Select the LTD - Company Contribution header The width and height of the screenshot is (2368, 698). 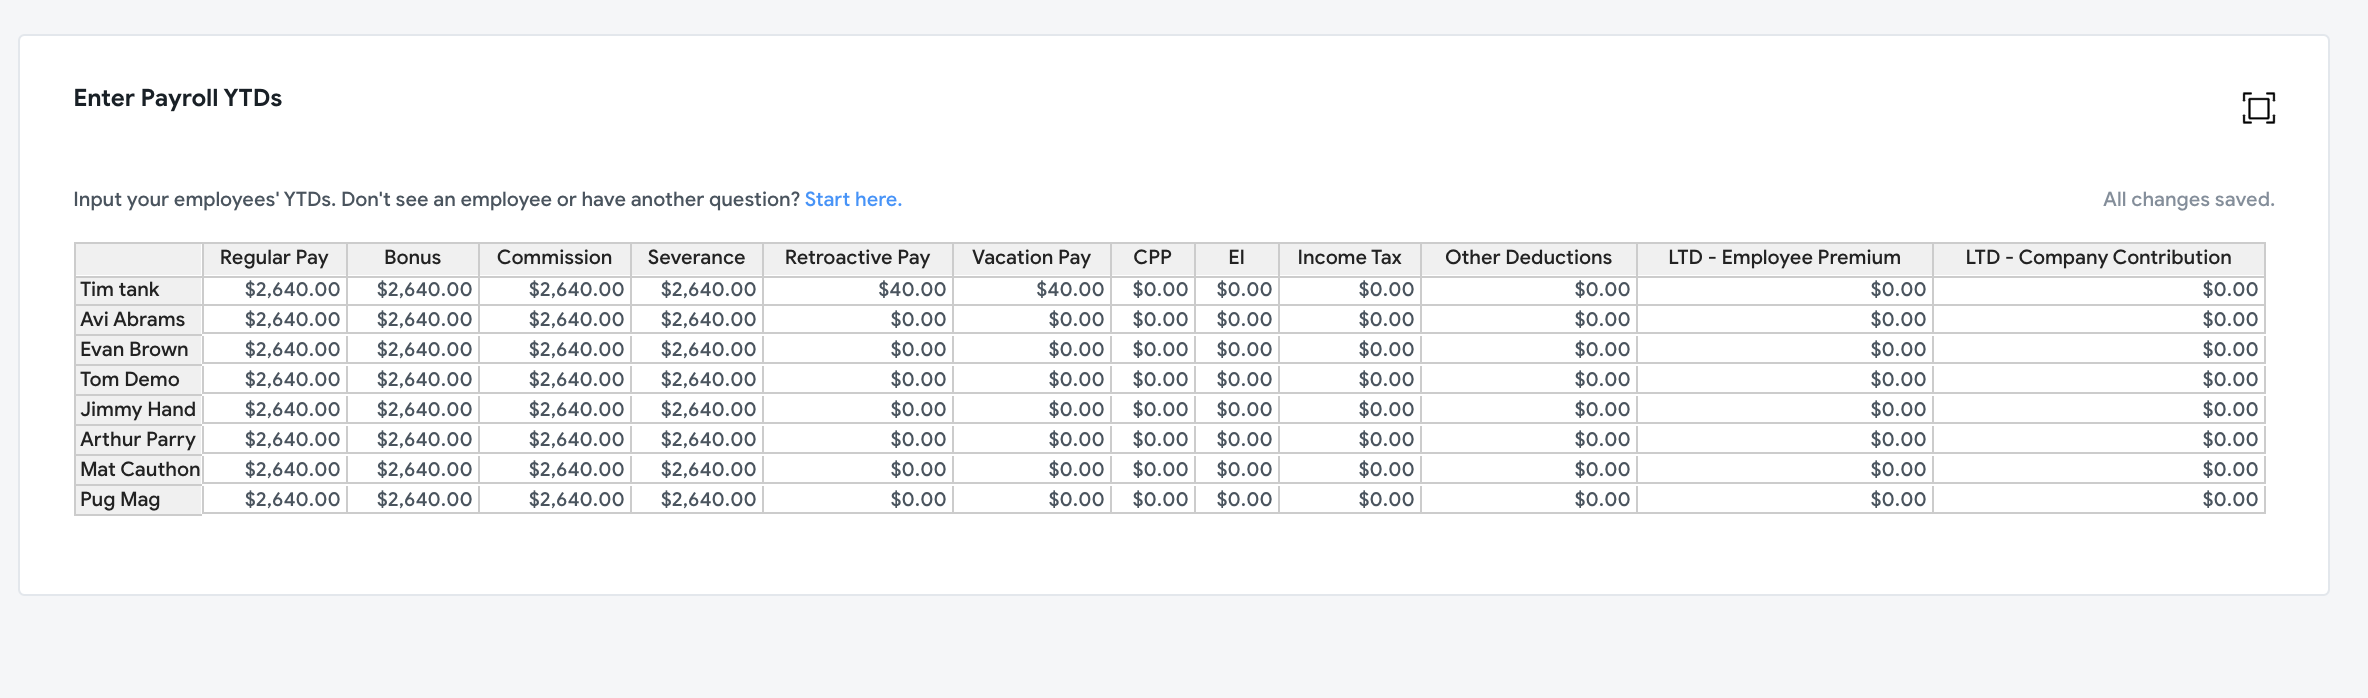pos(2099,258)
